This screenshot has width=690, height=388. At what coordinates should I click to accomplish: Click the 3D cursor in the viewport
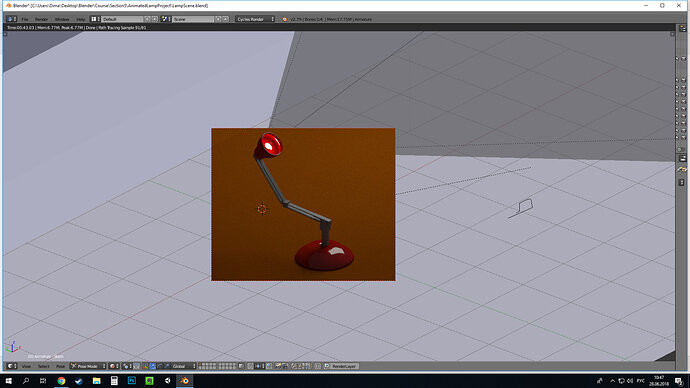(x=262, y=209)
